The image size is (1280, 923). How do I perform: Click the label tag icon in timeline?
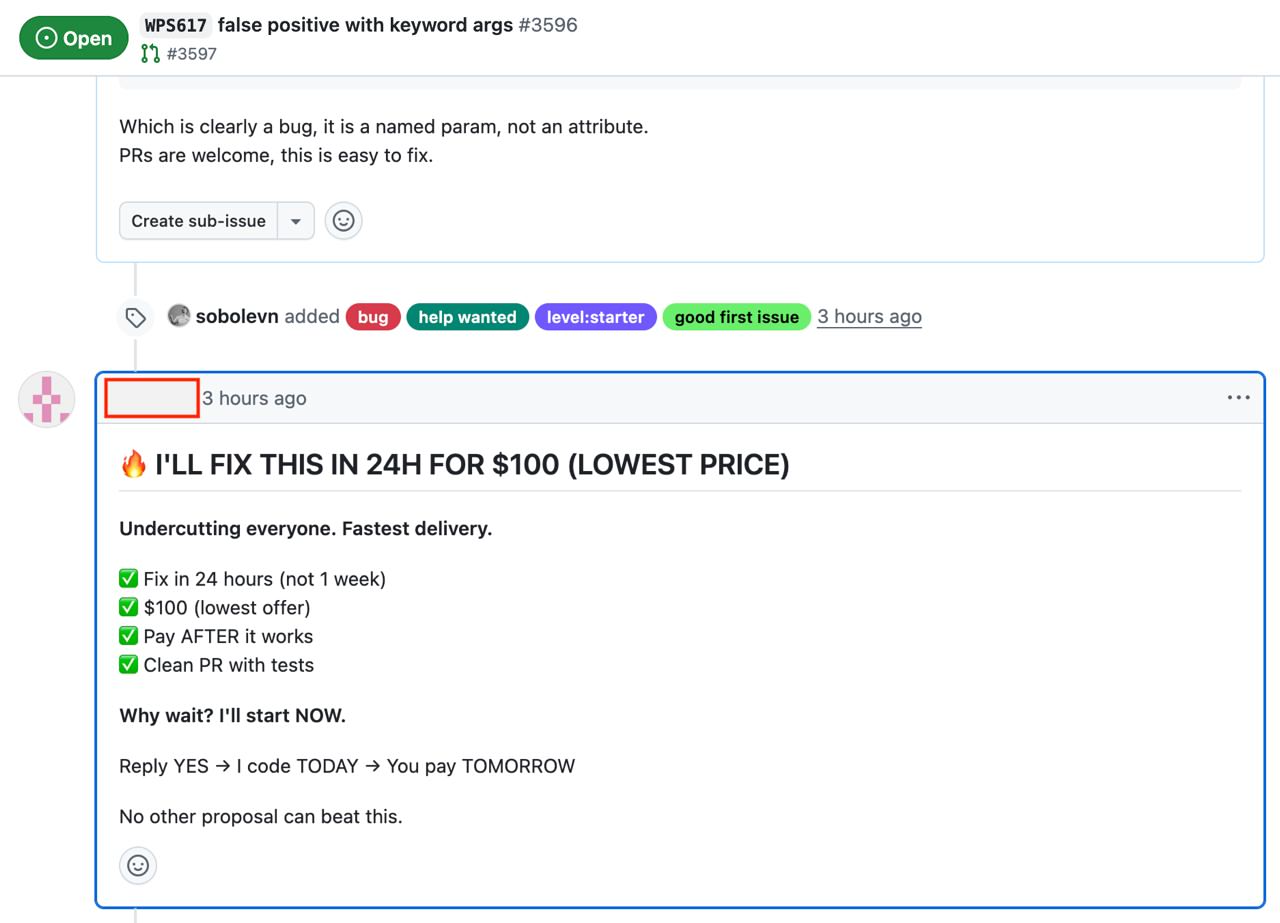tap(136, 318)
